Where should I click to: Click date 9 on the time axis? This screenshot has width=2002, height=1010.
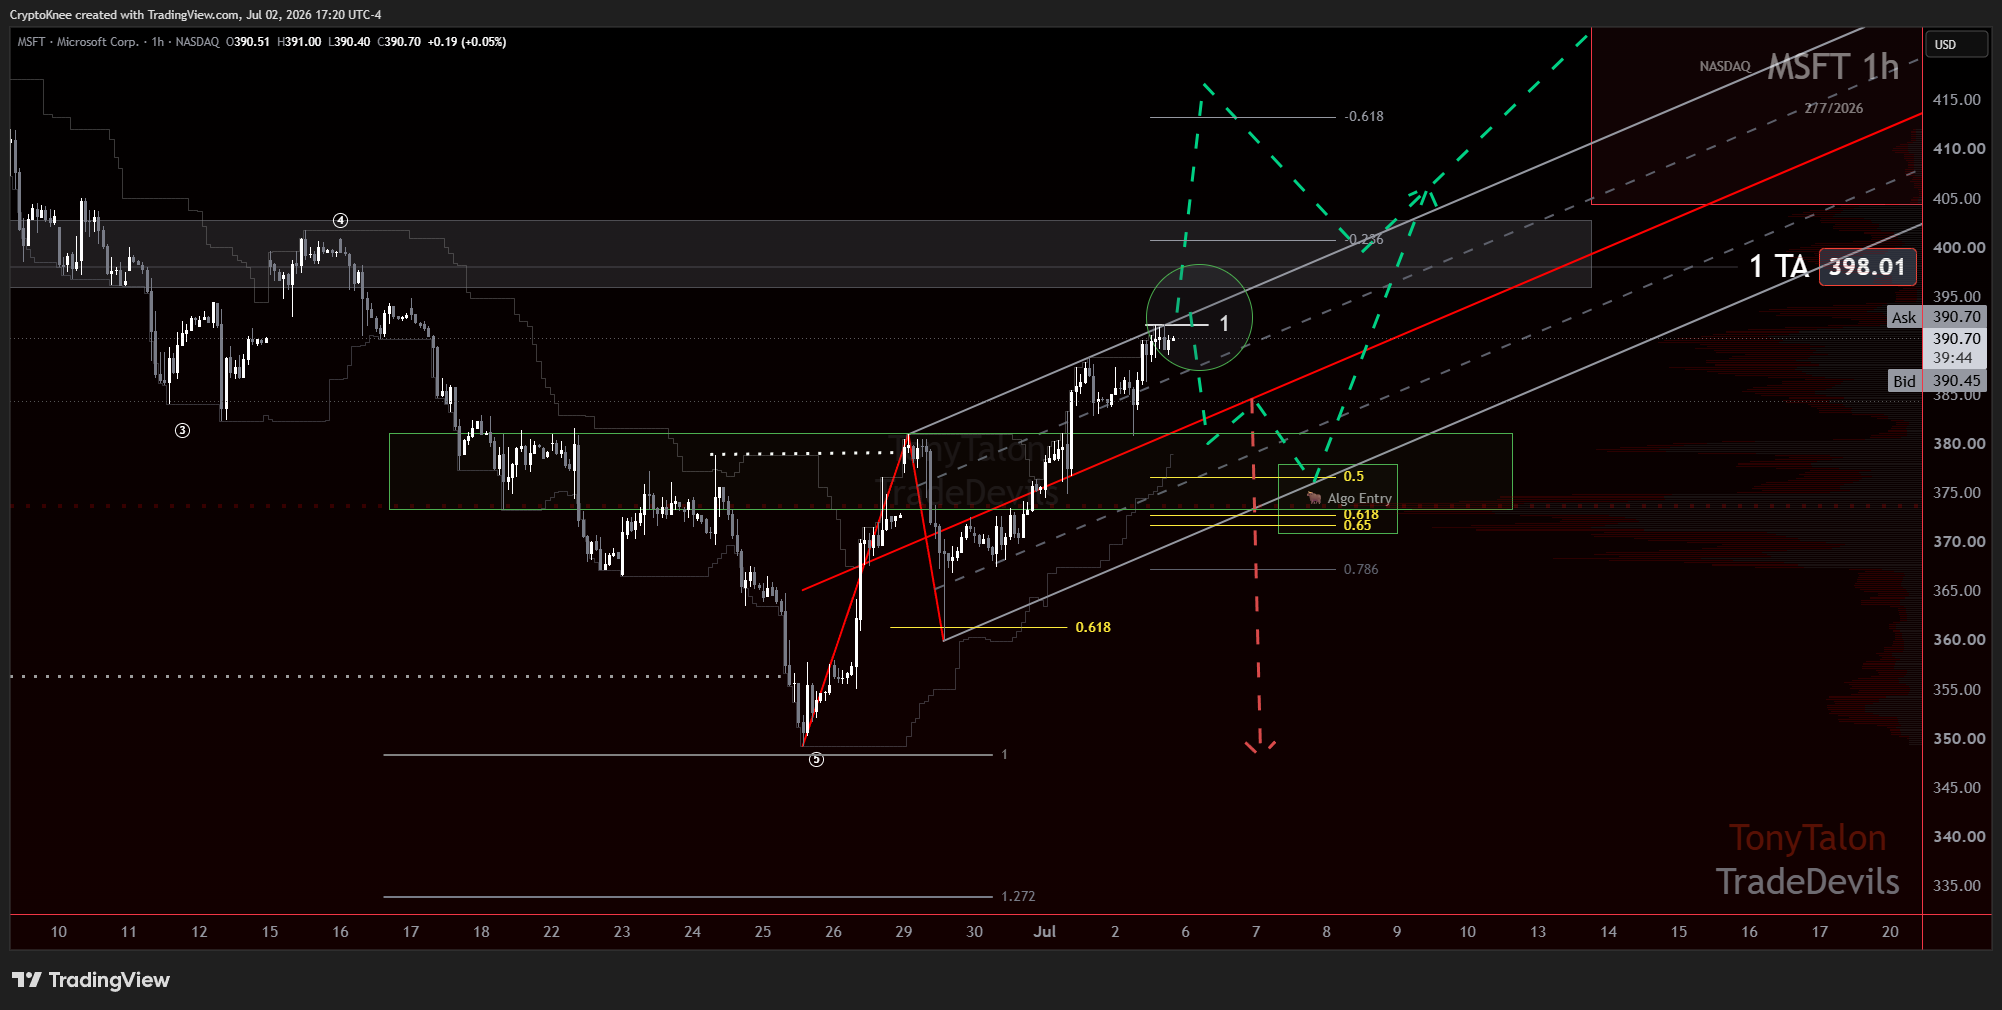(1397, 932)
